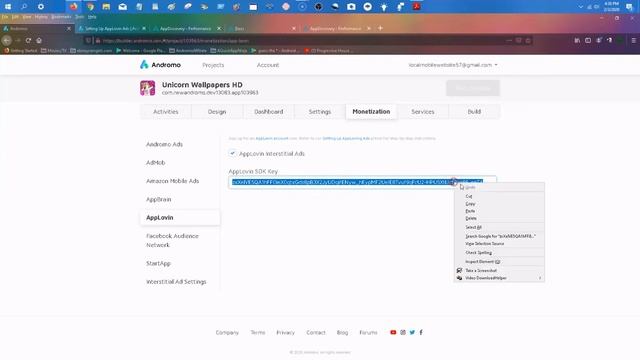Image resolution: width=640 pixels, height=360 pixels.
Task: Open the File Explorer icon in taskbar
Action: pyautogui.click(x=106, y=7)
